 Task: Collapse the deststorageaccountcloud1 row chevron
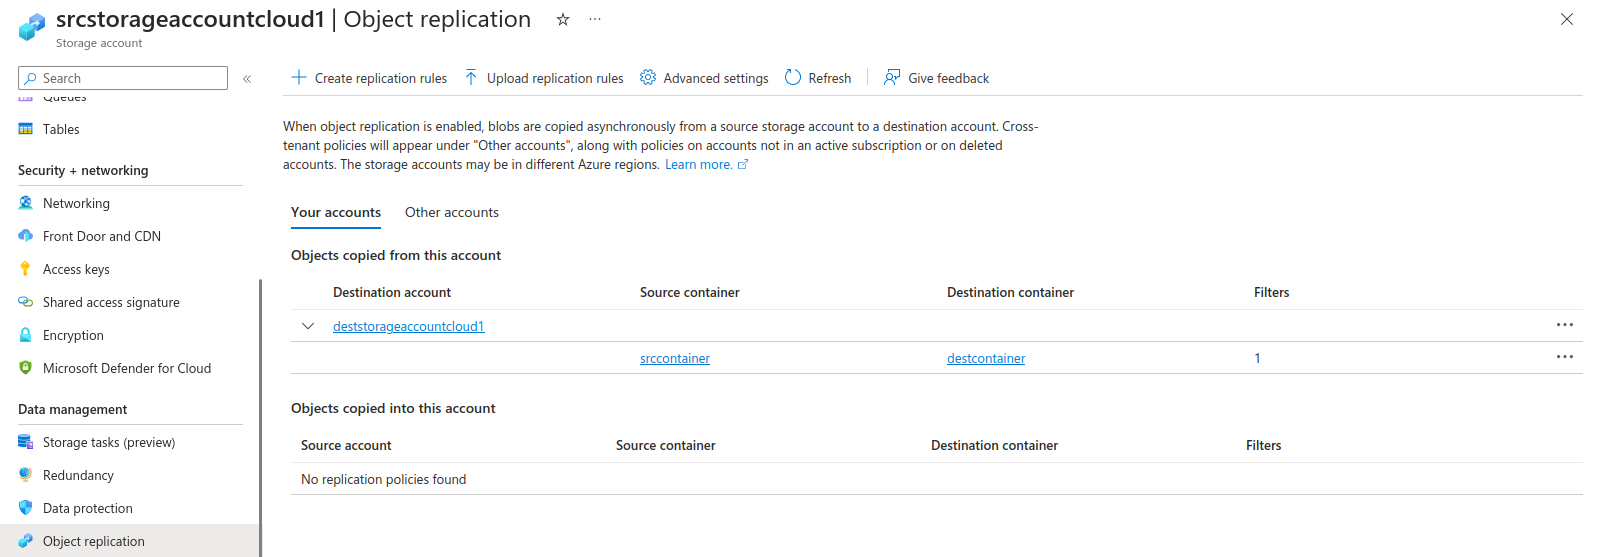(x=308, y=326)
